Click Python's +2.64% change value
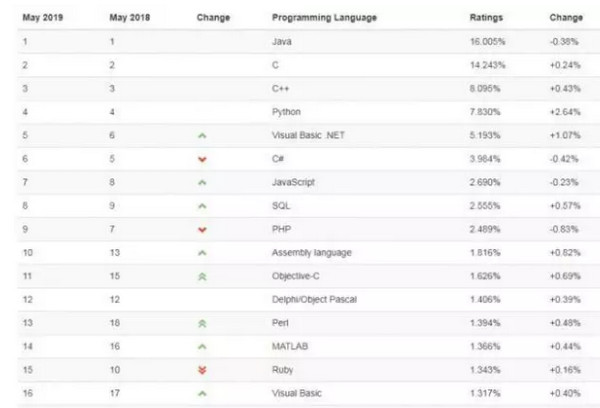 [x=565, y=111]
